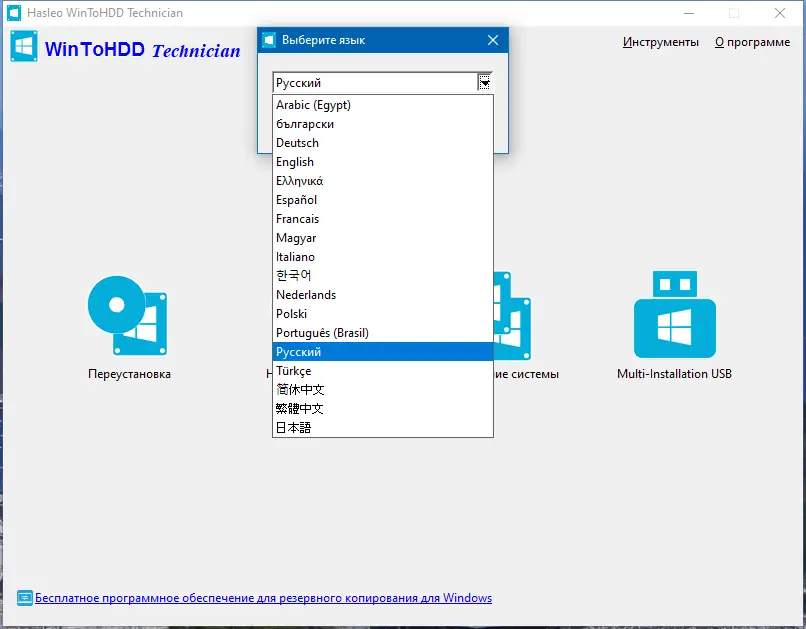Screen dimensions: 806x629
Task: Open the free Windows backup software link
Action: (x=264, y=597)
